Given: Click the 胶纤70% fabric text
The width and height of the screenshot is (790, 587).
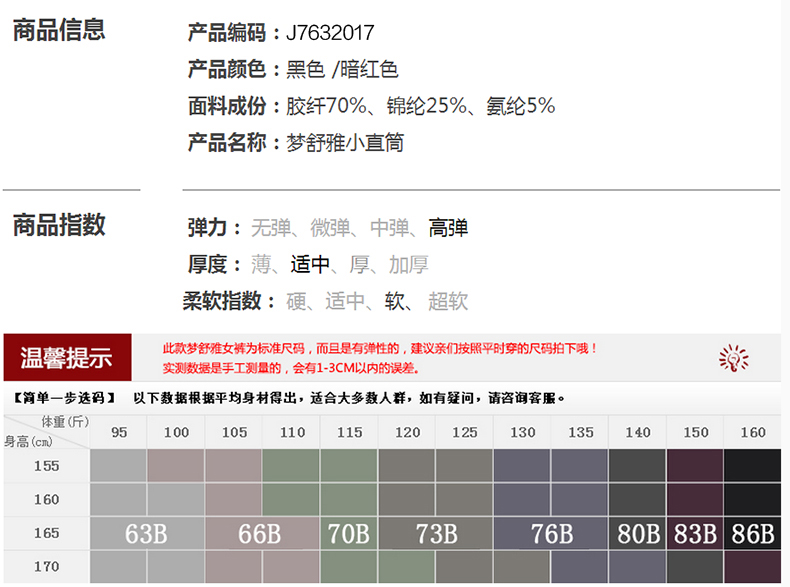Looking at the screenshot, I should (326, 106).
